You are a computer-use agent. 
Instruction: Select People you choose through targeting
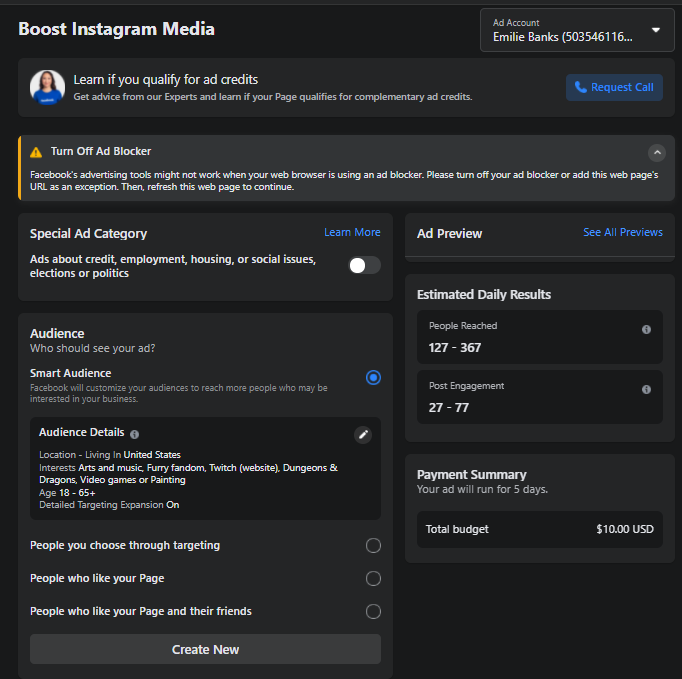point(373,545)
